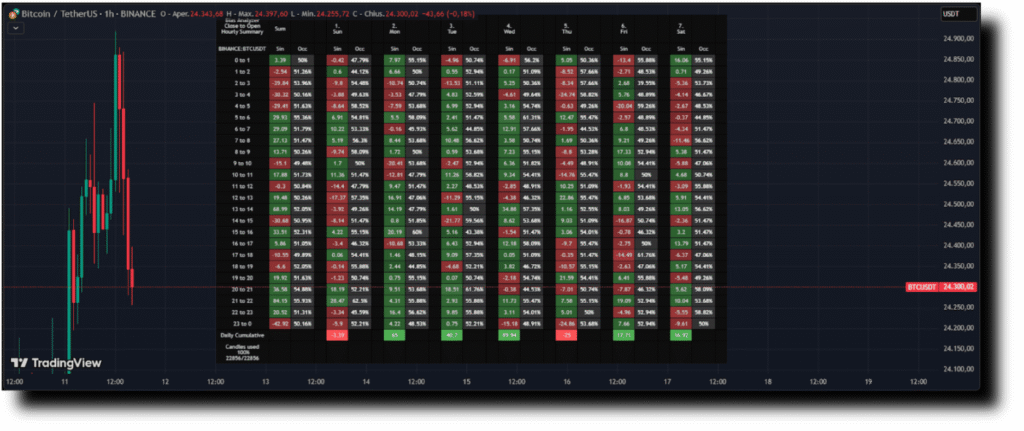Select the 7. Sat column header
The width and height of the screenshot is (1024, 431).
(x=682, y=27)
